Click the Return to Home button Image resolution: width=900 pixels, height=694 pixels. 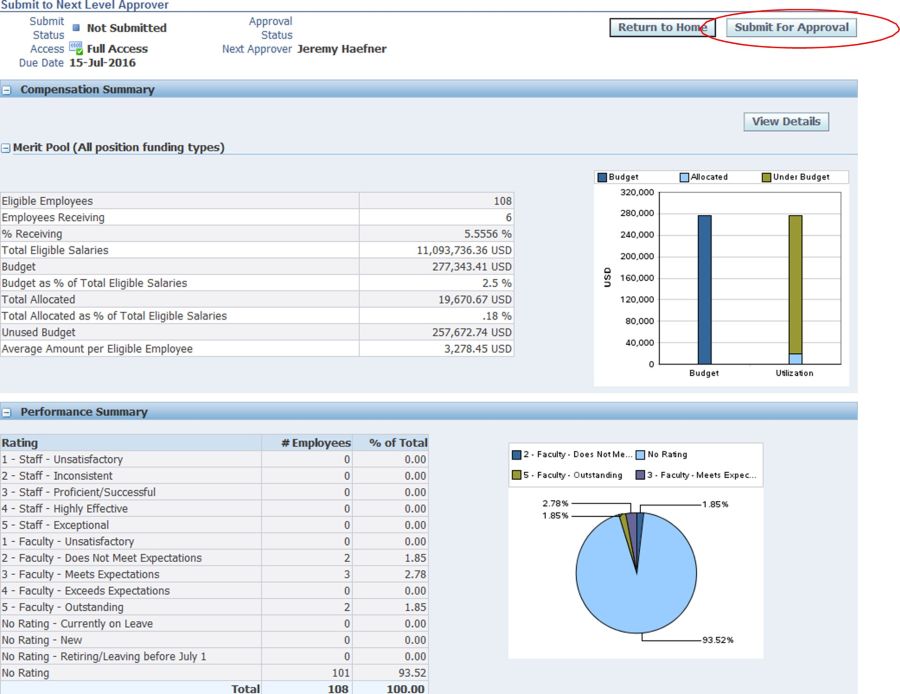661,28
